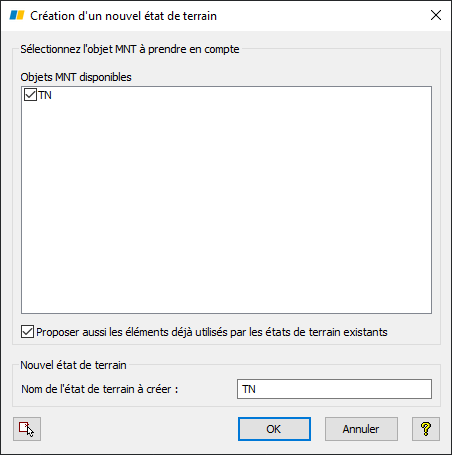This screenshot has width=452, height=455.
Task: Click the application logo in the title bar
Action: click(17, 15)
